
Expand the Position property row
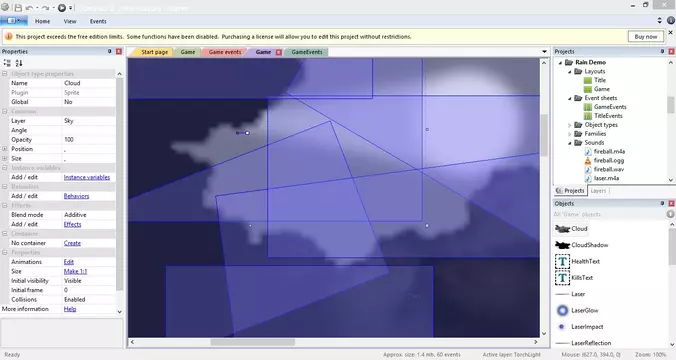pyautogui.click(x=5, y=149)
